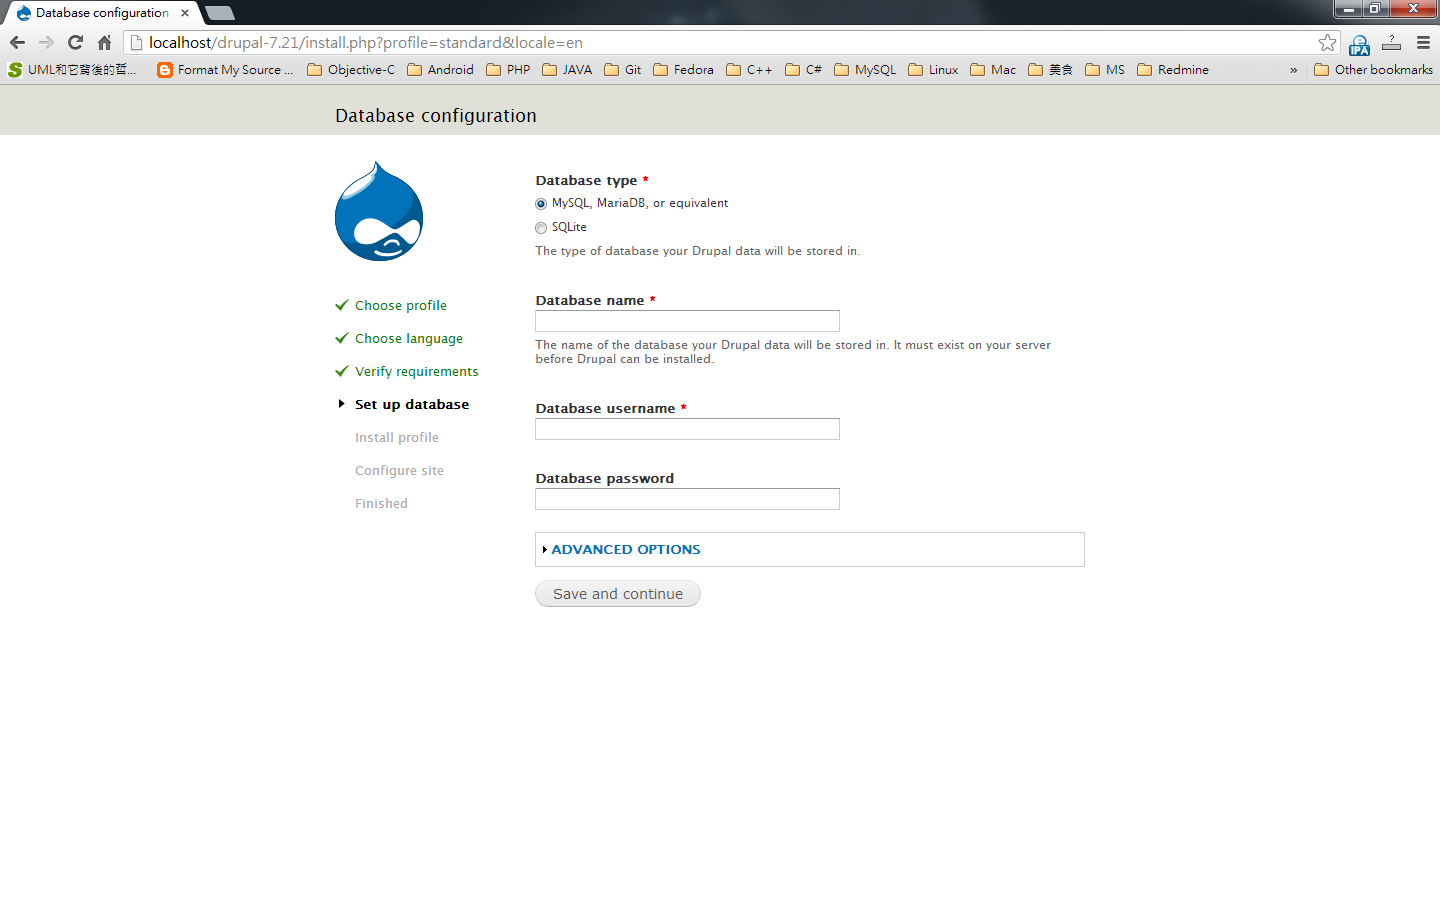Screen dimensions: 1440x900
Task: Open the Git bookmarks folder
Action: tap(623, 69)
